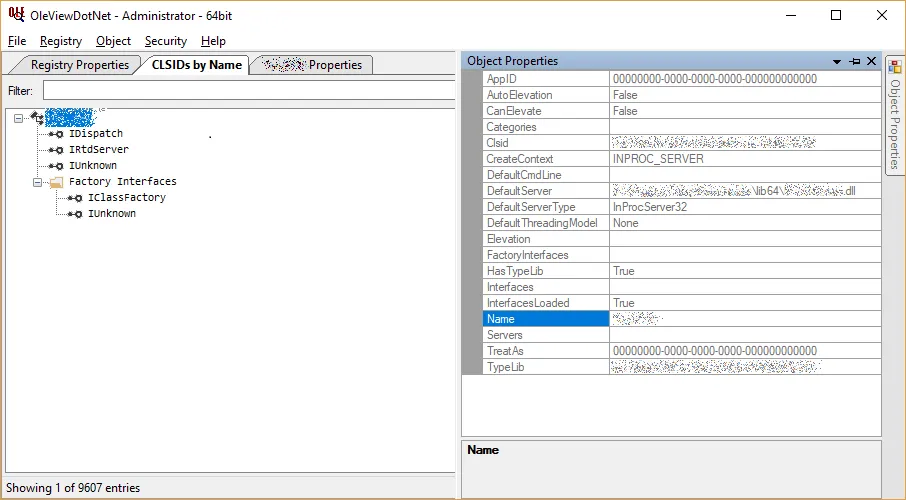This screenshot has width=906, height=500.
Task: Open the Help menu
Action: (213, 41)
